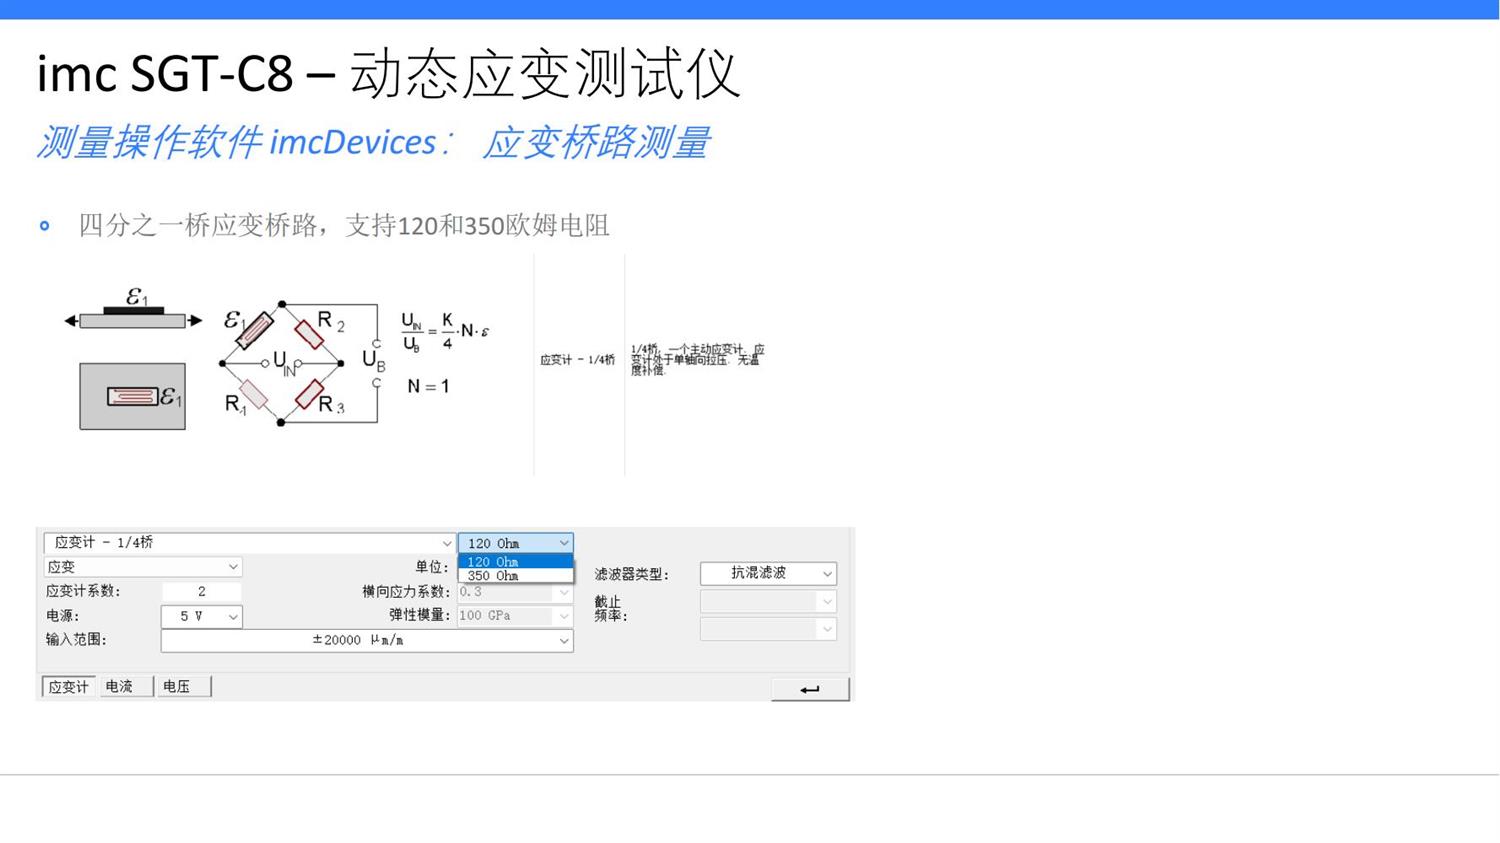Click the strain gauge ε1 illustration
The image size is (1500, 843).
[133, 358]
